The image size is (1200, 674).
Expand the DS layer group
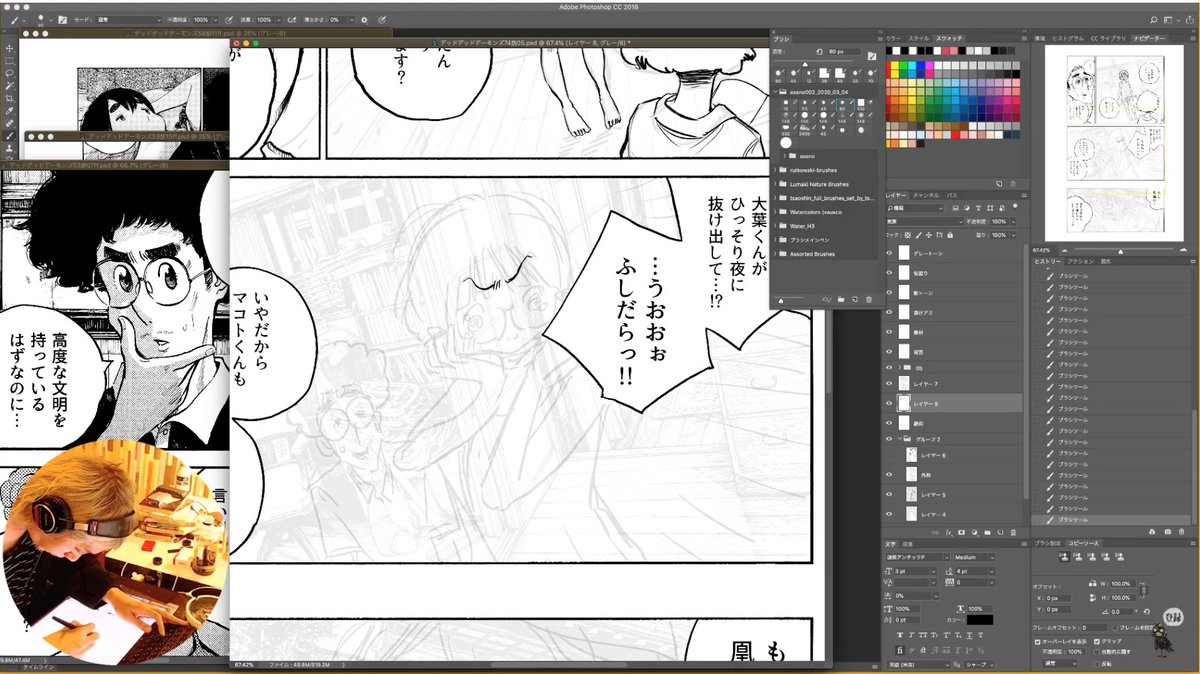(x=900, y=367)
